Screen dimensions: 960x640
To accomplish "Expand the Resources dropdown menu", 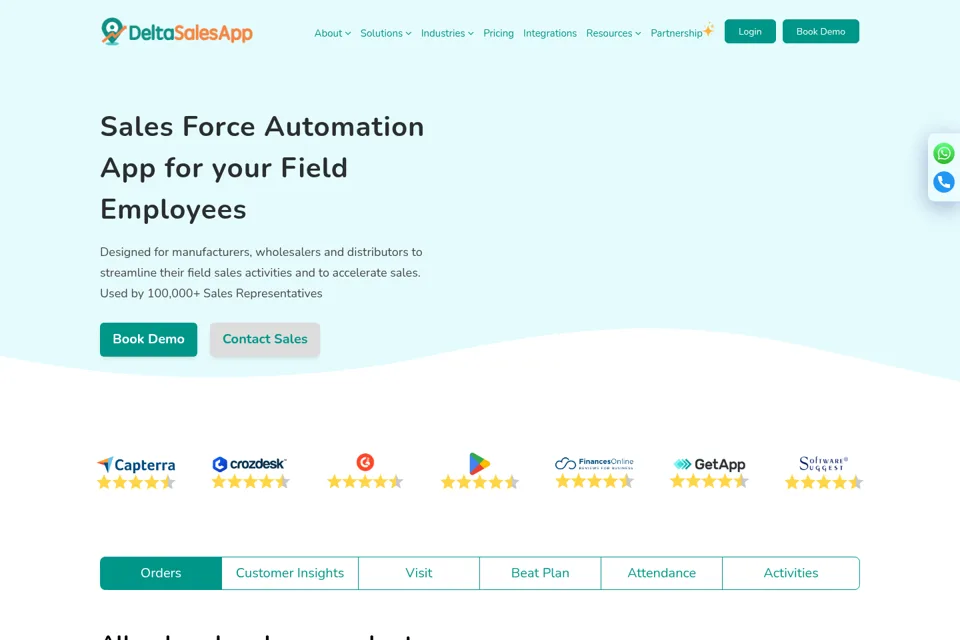I will click(613, 33).
